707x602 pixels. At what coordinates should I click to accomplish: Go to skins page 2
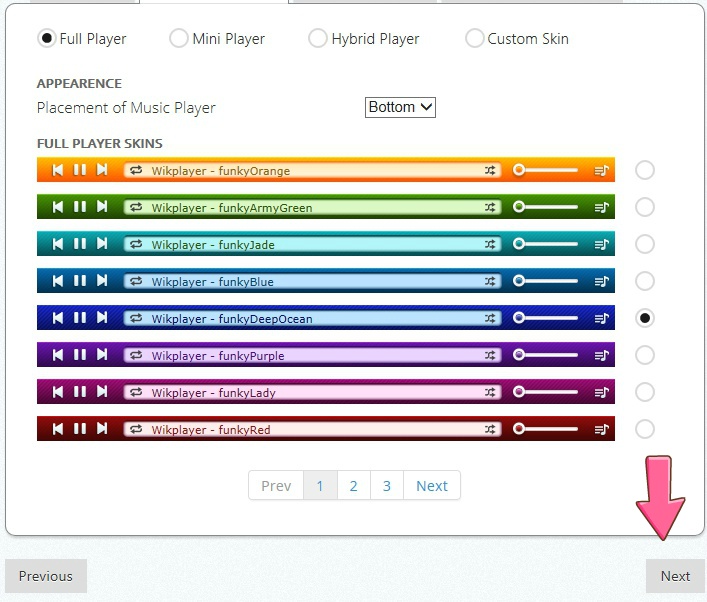click(x=354, y=485)
